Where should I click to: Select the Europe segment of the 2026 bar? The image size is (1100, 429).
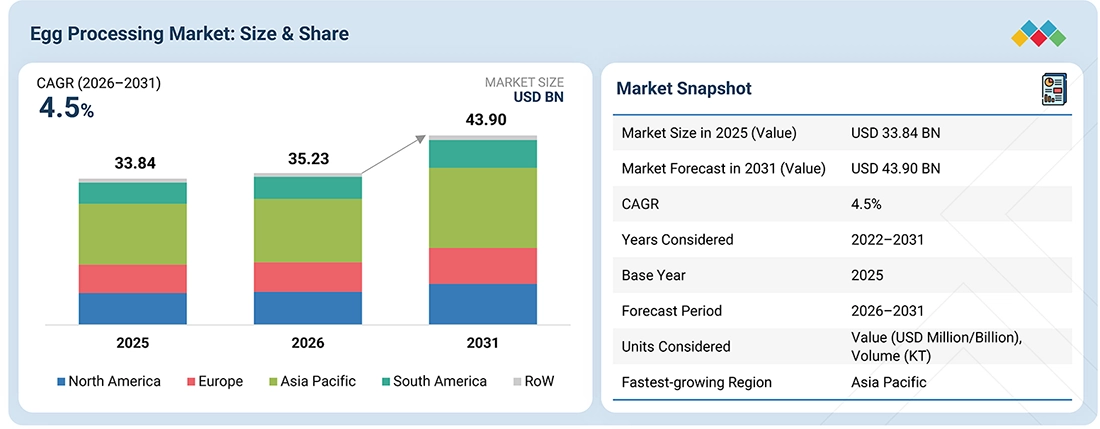coord(308,277)
